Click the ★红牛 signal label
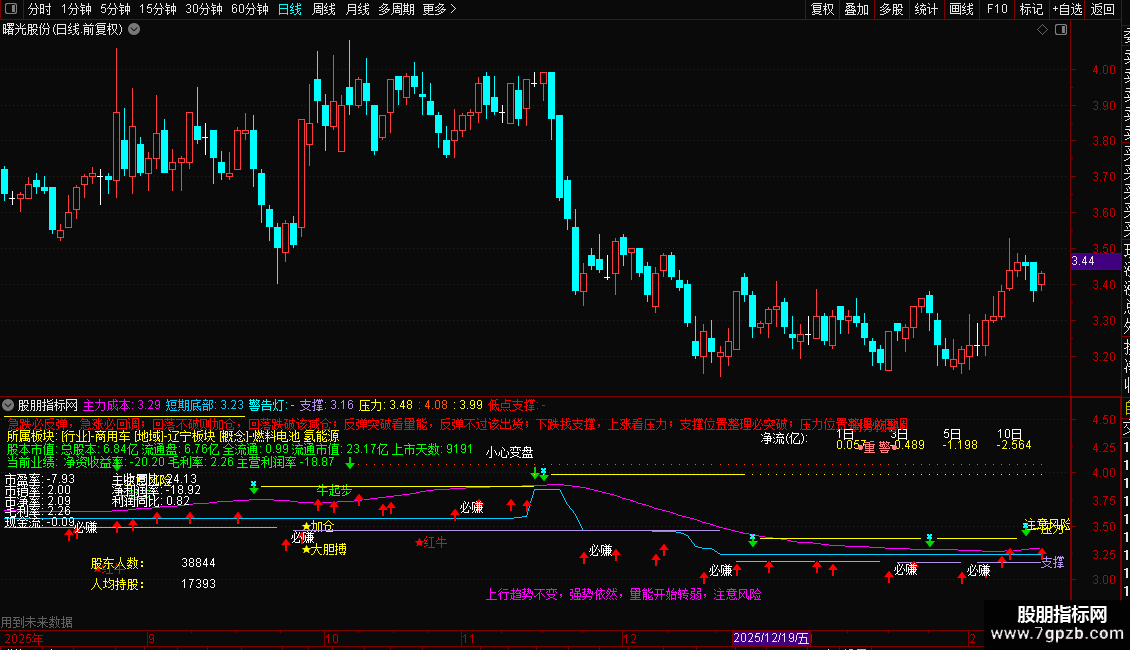This screenshot has width=1130, height=650. point(431,543)
